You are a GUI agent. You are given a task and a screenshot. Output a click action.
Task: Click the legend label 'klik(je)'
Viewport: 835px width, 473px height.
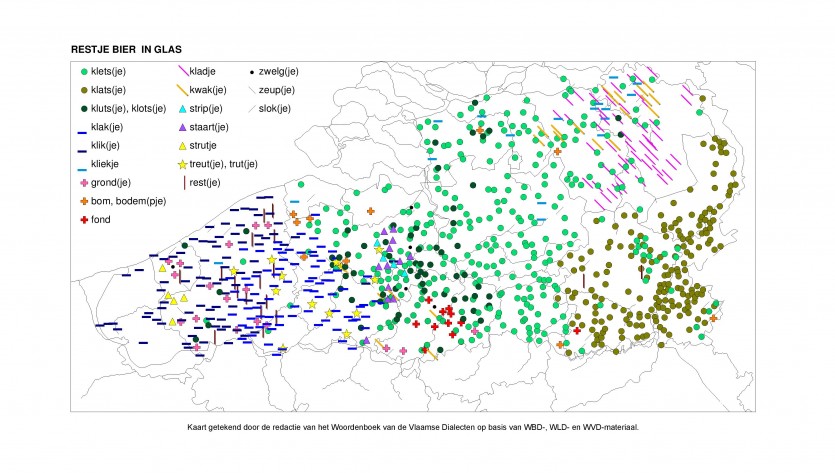pyautogui.click(x=105, y=145)
